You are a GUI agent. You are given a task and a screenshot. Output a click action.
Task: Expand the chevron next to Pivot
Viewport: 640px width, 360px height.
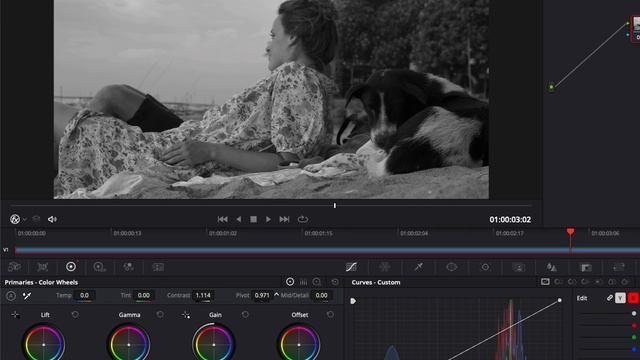(276, 295)
